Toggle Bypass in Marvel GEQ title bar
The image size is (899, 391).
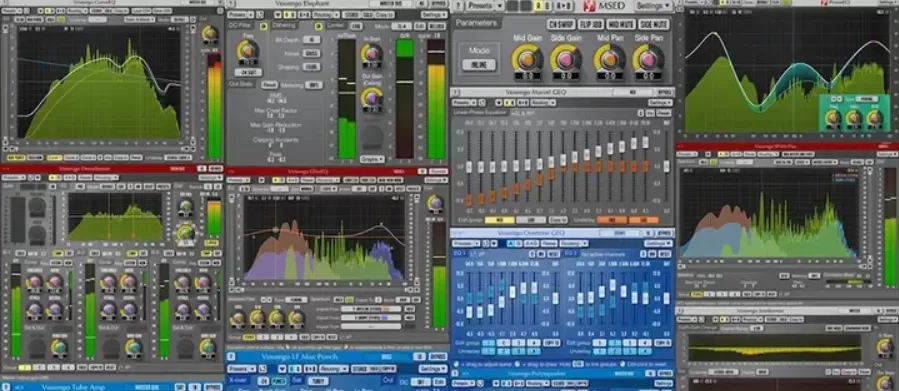pyautogui.click(x=664, y=92)
